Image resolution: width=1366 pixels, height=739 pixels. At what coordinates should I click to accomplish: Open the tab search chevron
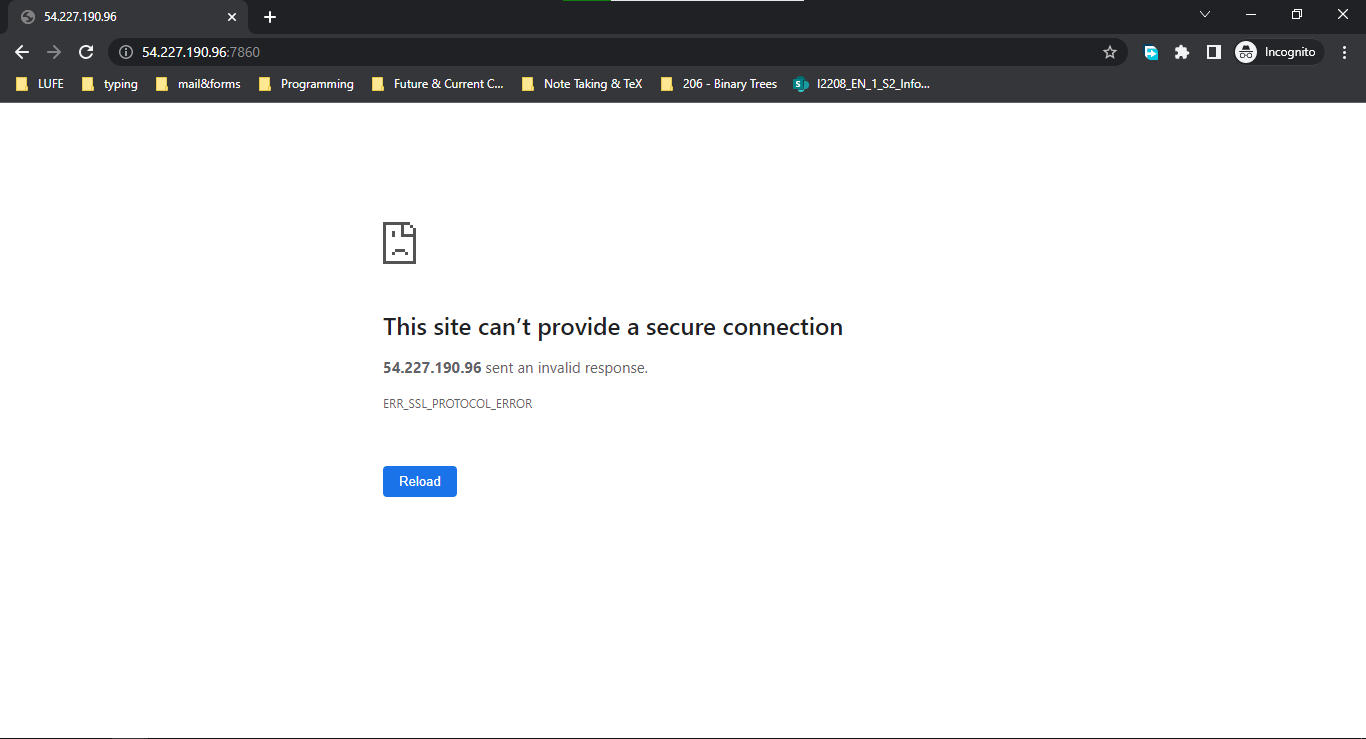coord(1205,14)
